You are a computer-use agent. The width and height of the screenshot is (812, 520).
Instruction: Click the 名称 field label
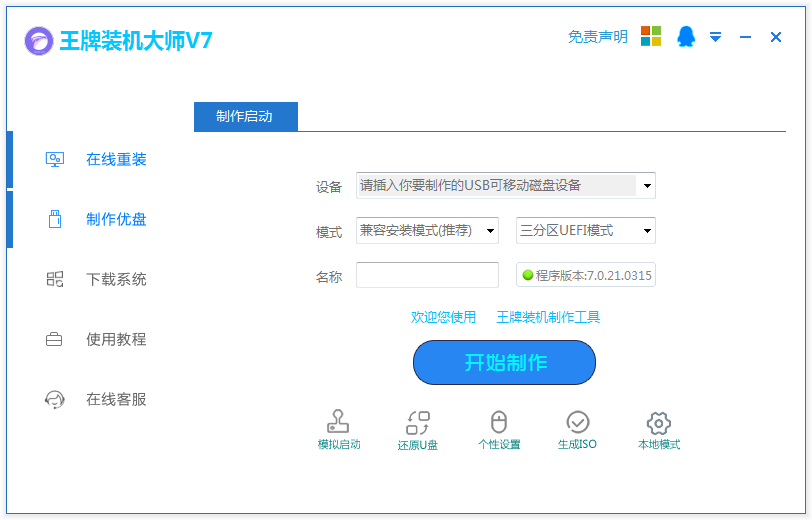[x=329, y=277]
